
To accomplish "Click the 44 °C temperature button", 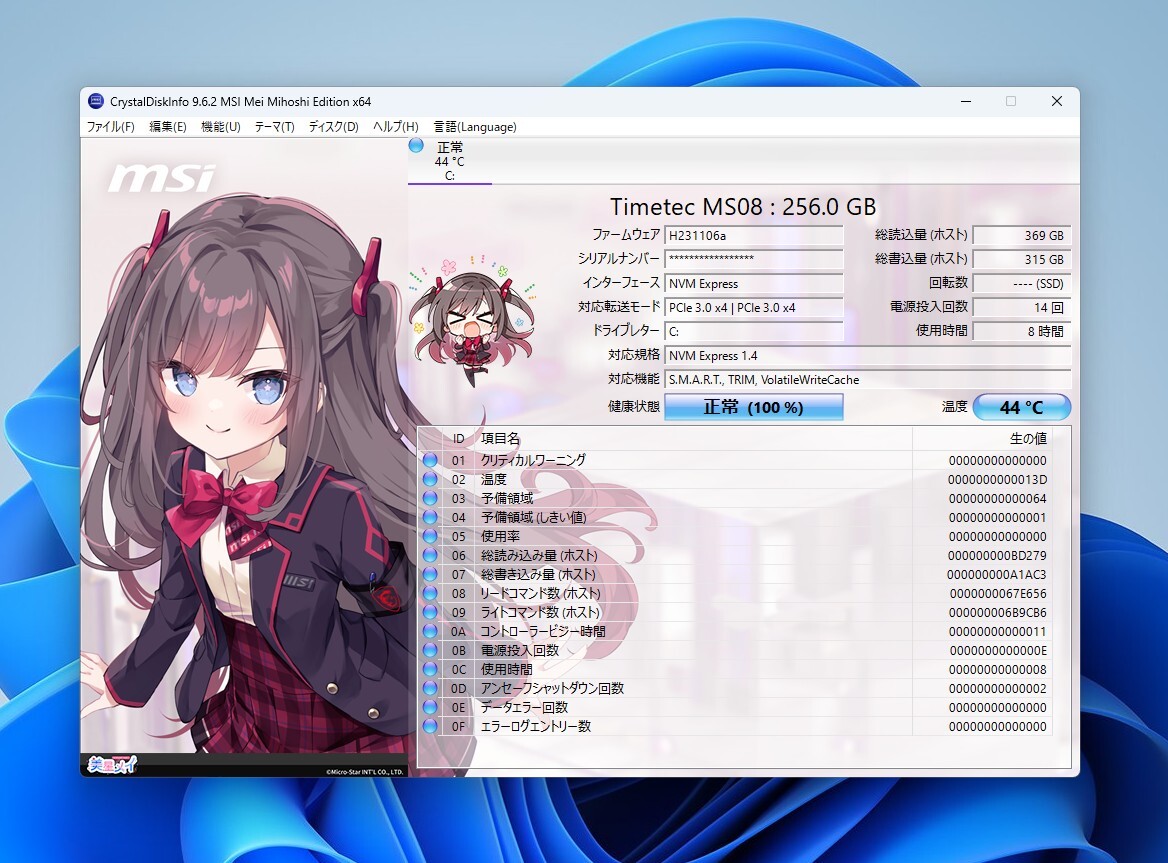I will point(1021,407).
